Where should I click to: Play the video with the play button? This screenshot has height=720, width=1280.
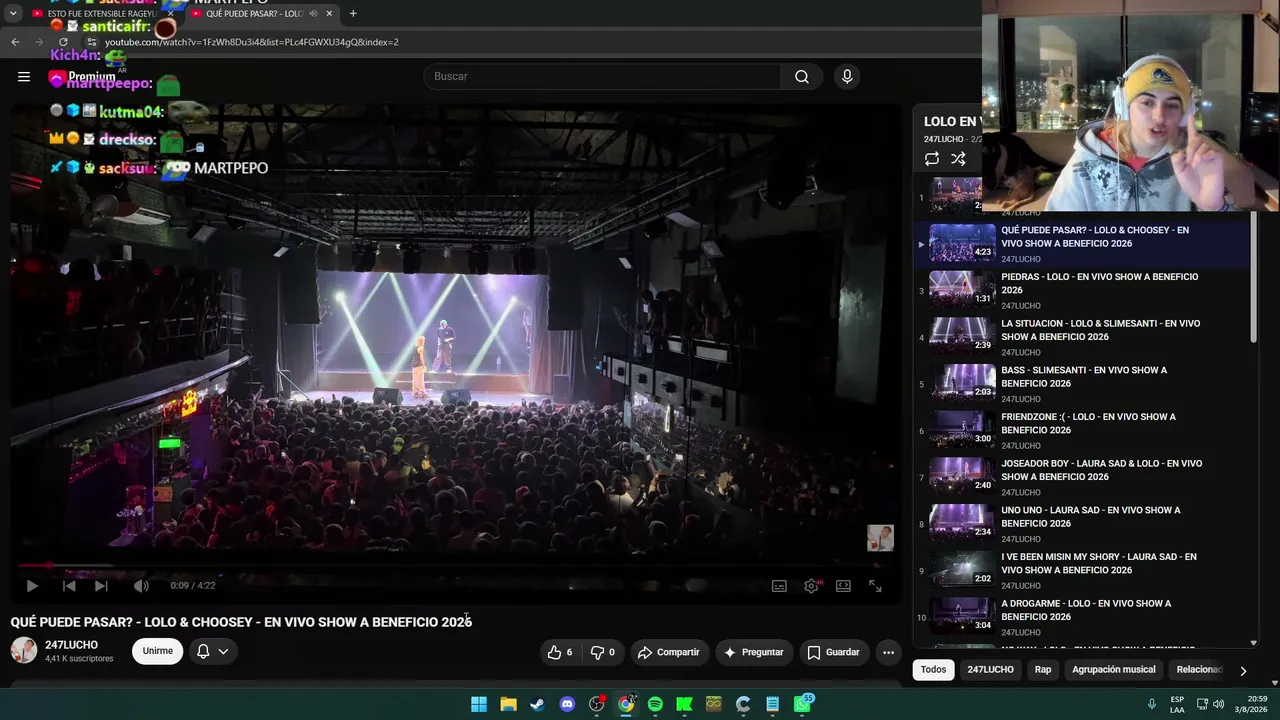click(x=31, y=586)
